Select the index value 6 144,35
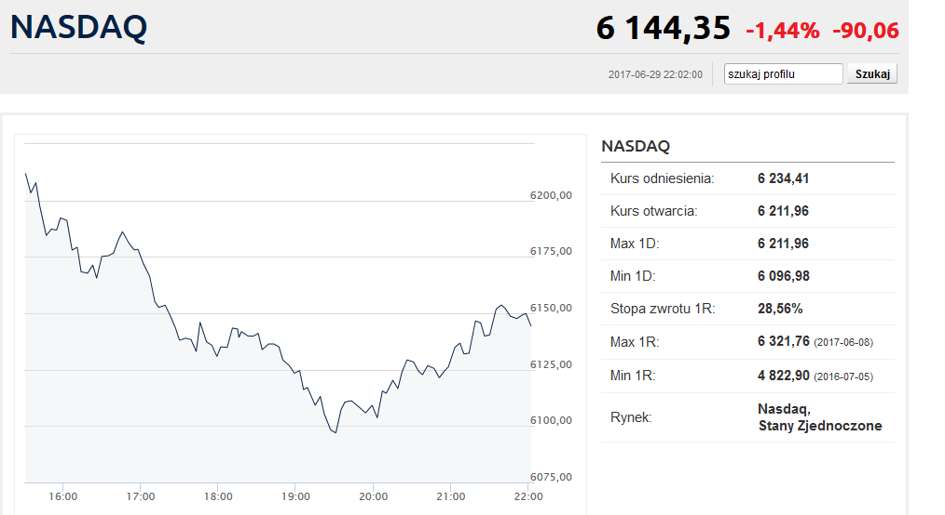This screenshot has width=945, height=515. point(663,28)
